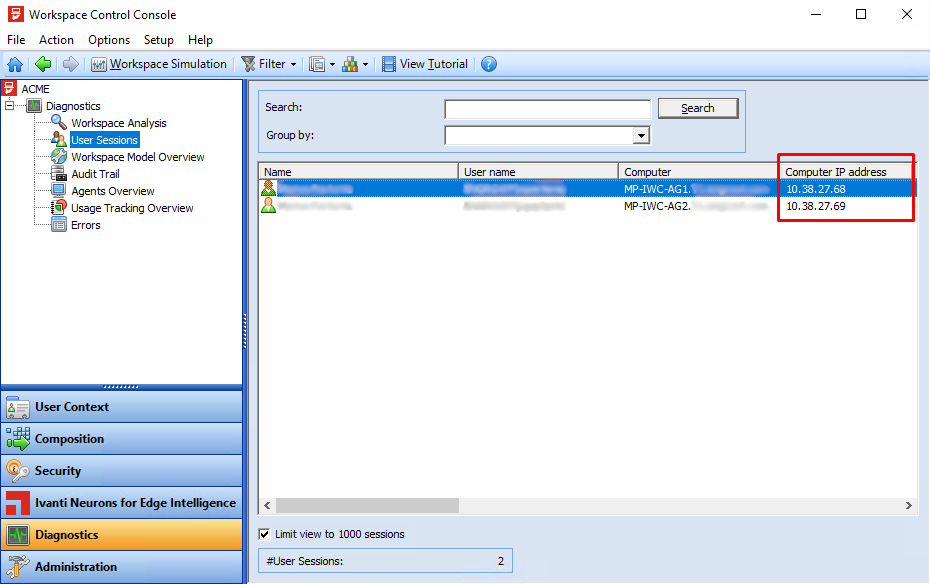Click MP-IWC-AG1 computer cell
This screenshot has width=930, height=584.
pos(697,189)
